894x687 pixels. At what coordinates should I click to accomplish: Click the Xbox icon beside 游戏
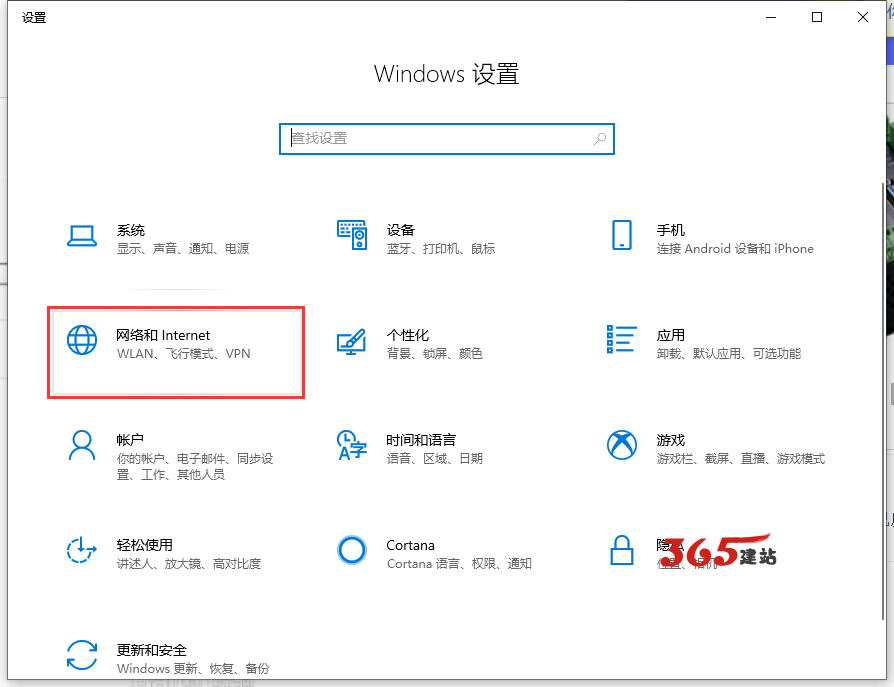click(x=621, y=445)
